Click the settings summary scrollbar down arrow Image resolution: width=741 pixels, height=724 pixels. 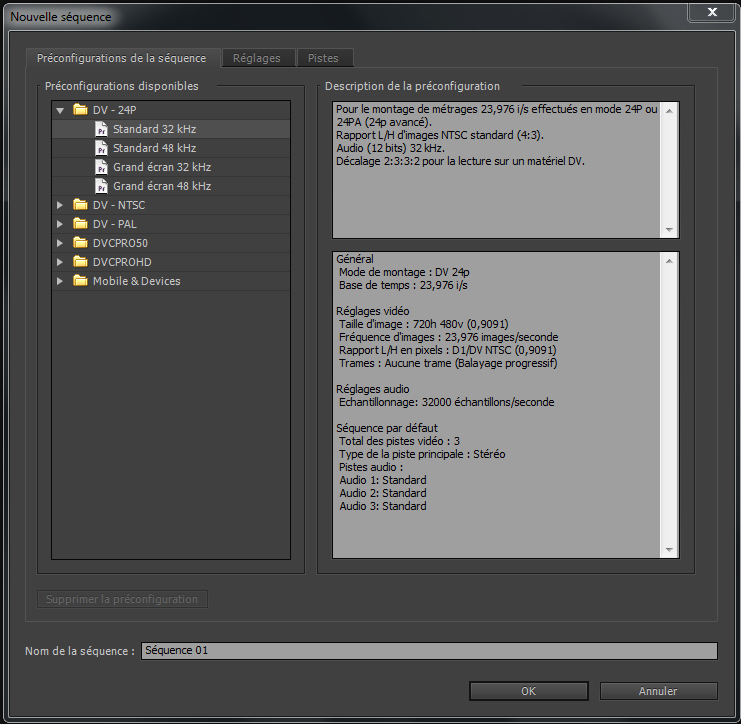(x=669, y=550)
